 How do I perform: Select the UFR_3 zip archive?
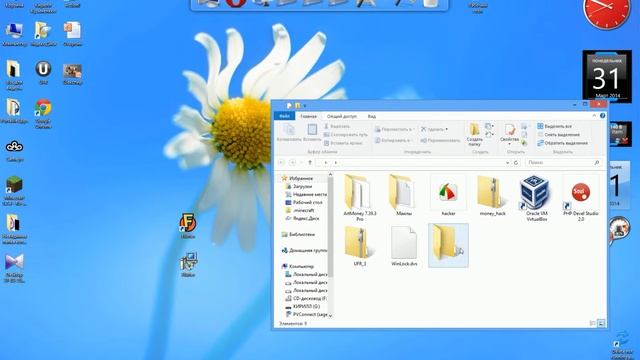(x=359, y=246)
